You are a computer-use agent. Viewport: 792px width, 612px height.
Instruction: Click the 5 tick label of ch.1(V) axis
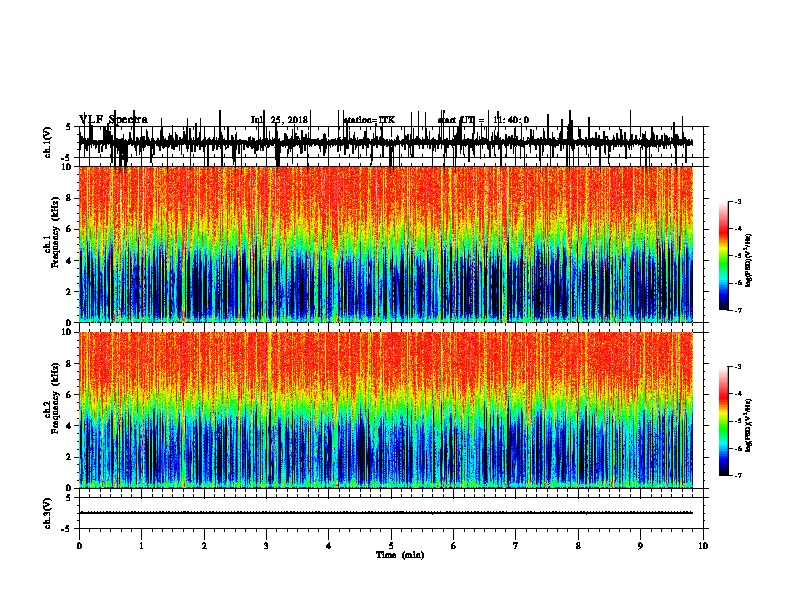68,128
